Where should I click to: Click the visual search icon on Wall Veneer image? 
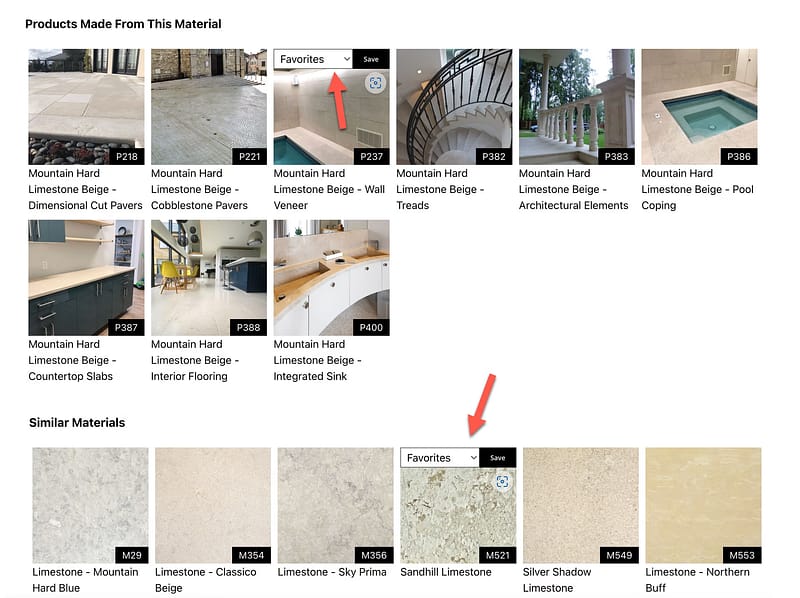click(376, 83)
